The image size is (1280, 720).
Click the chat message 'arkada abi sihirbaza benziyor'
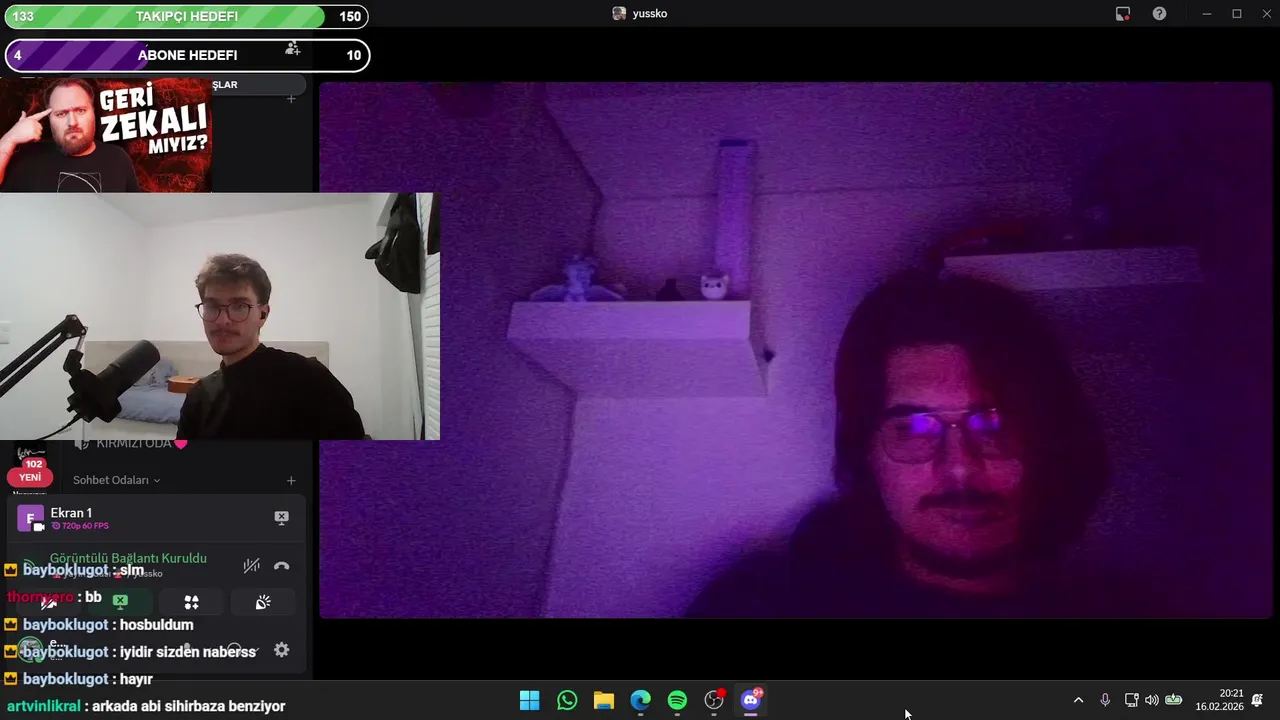[x=188, y=706]
